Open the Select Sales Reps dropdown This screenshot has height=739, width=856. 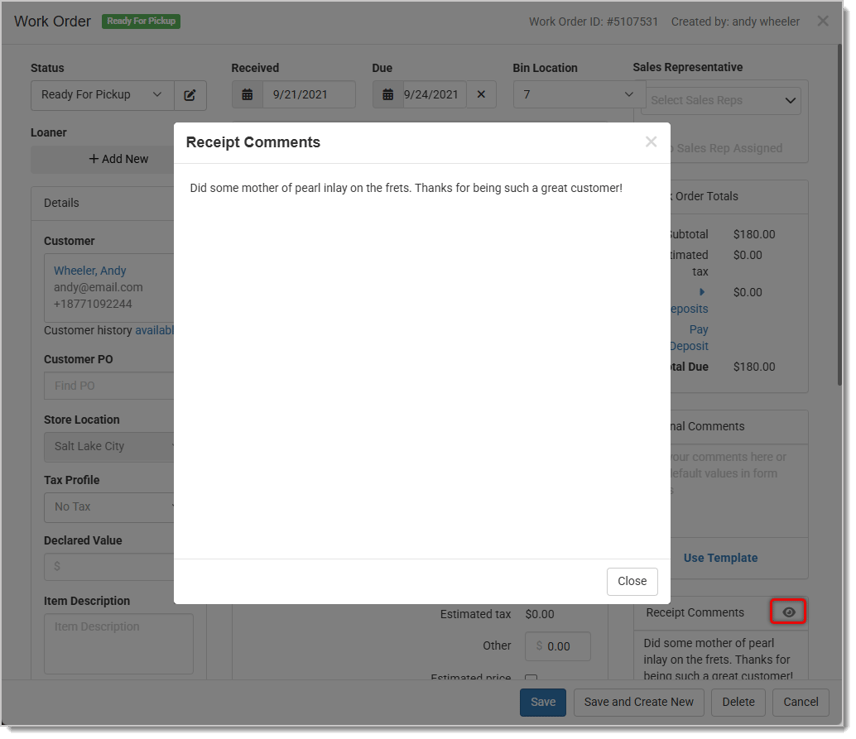[721, 99]
